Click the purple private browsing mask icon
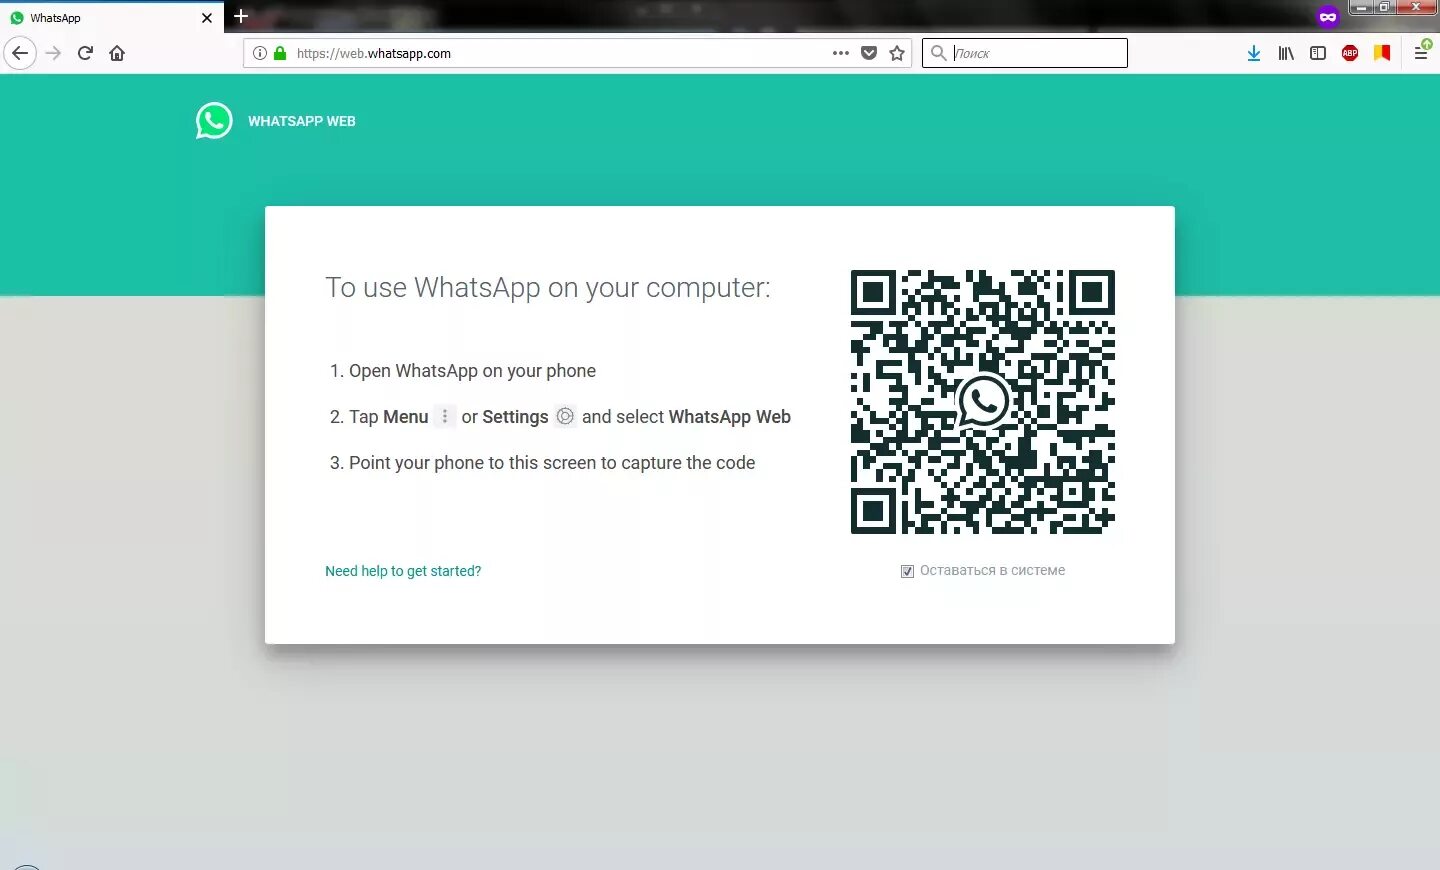Viewport: 1440px width, 870px height. tap(1328, 16)
